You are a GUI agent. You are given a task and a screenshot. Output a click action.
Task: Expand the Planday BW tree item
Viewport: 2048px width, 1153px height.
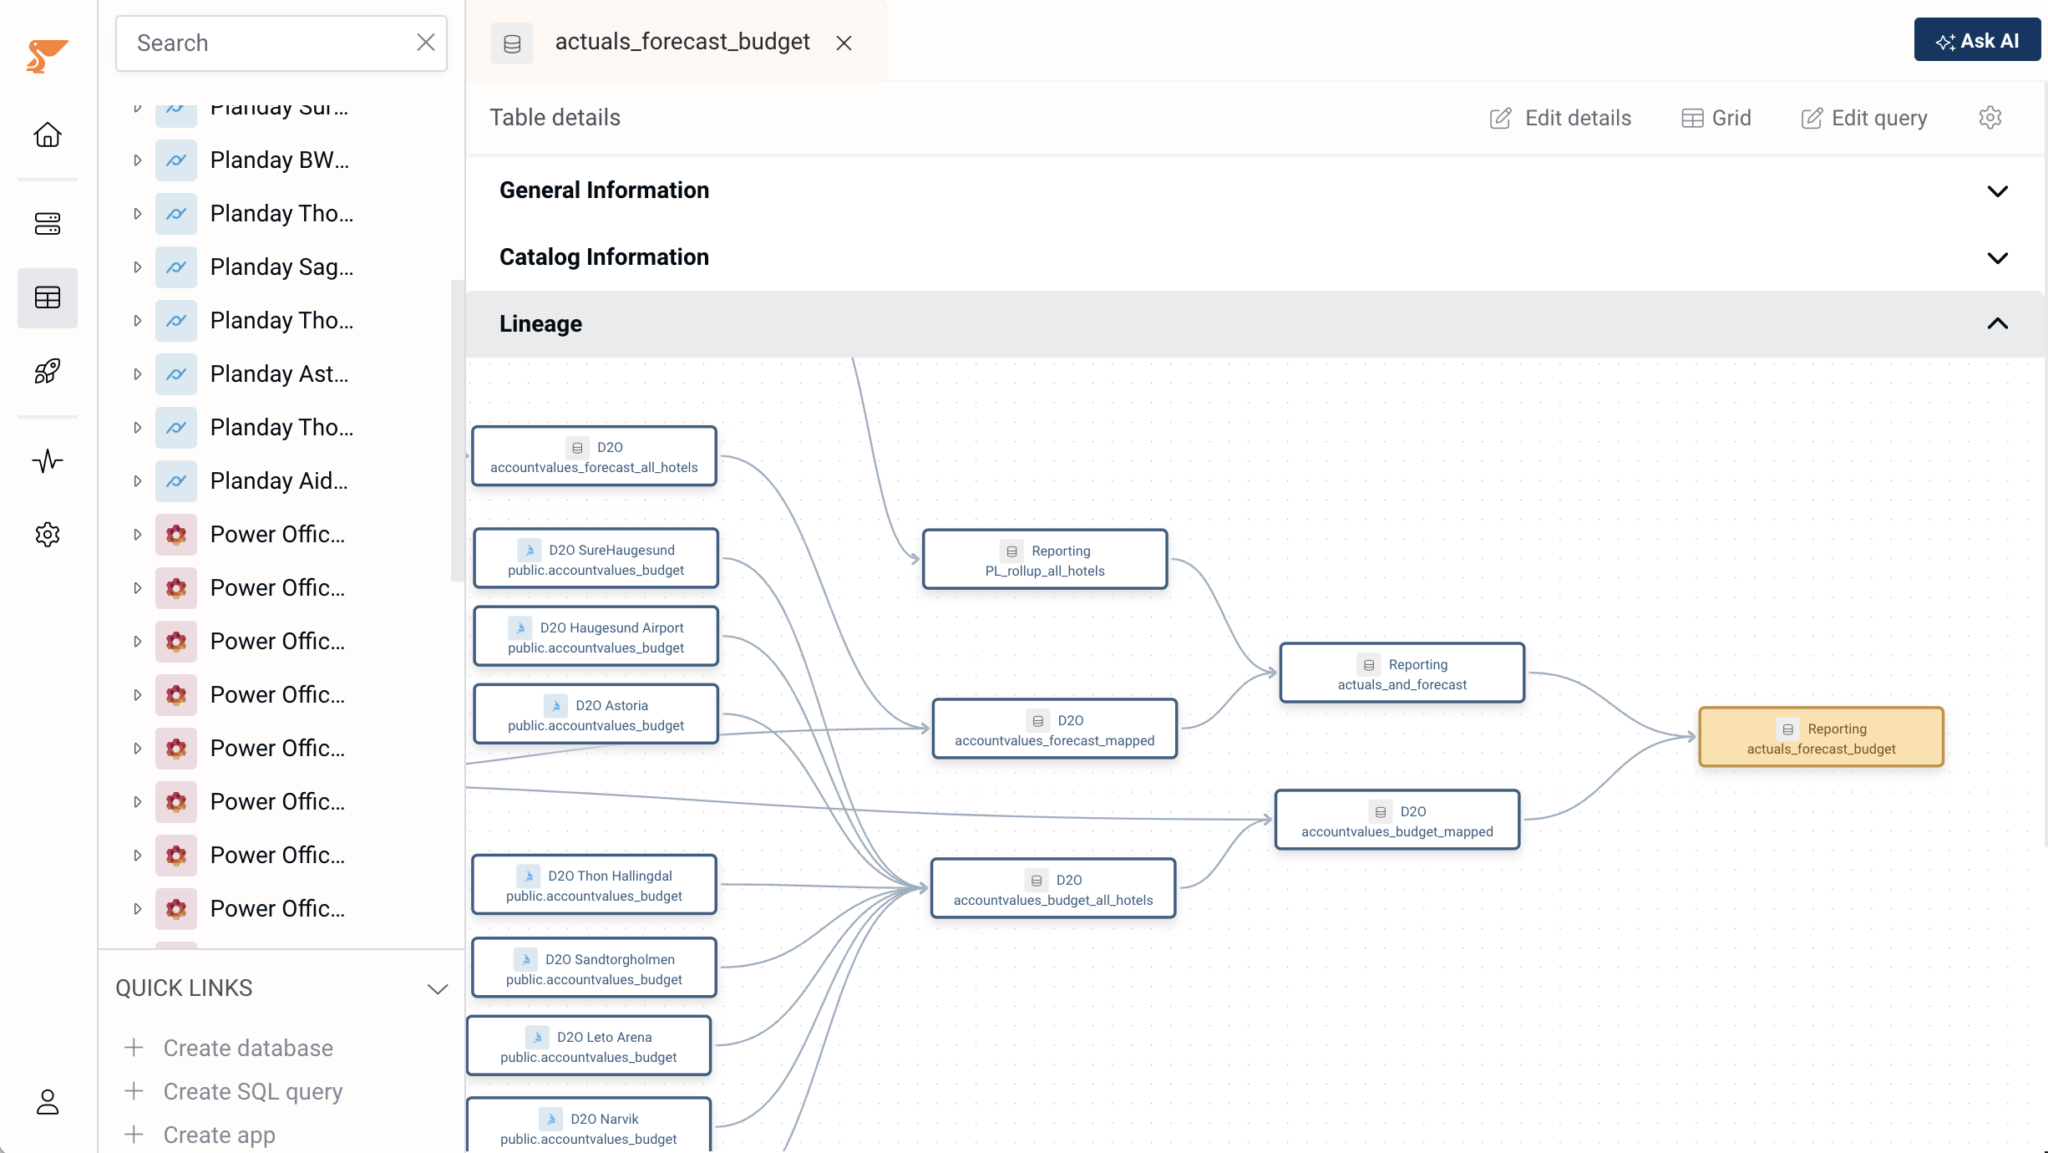pos(137,160)
